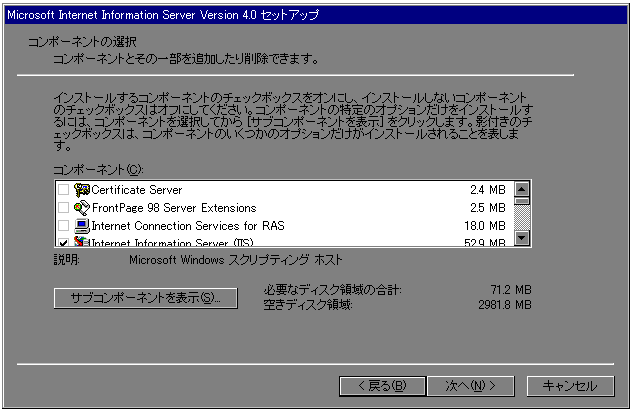
Task: Click the 2.5 MB size value
Action: 488,208
